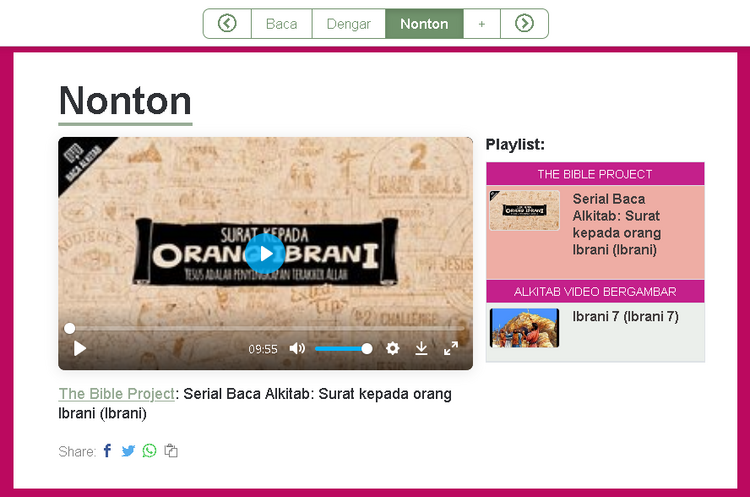Play video with center blue play button

(265, 254)
